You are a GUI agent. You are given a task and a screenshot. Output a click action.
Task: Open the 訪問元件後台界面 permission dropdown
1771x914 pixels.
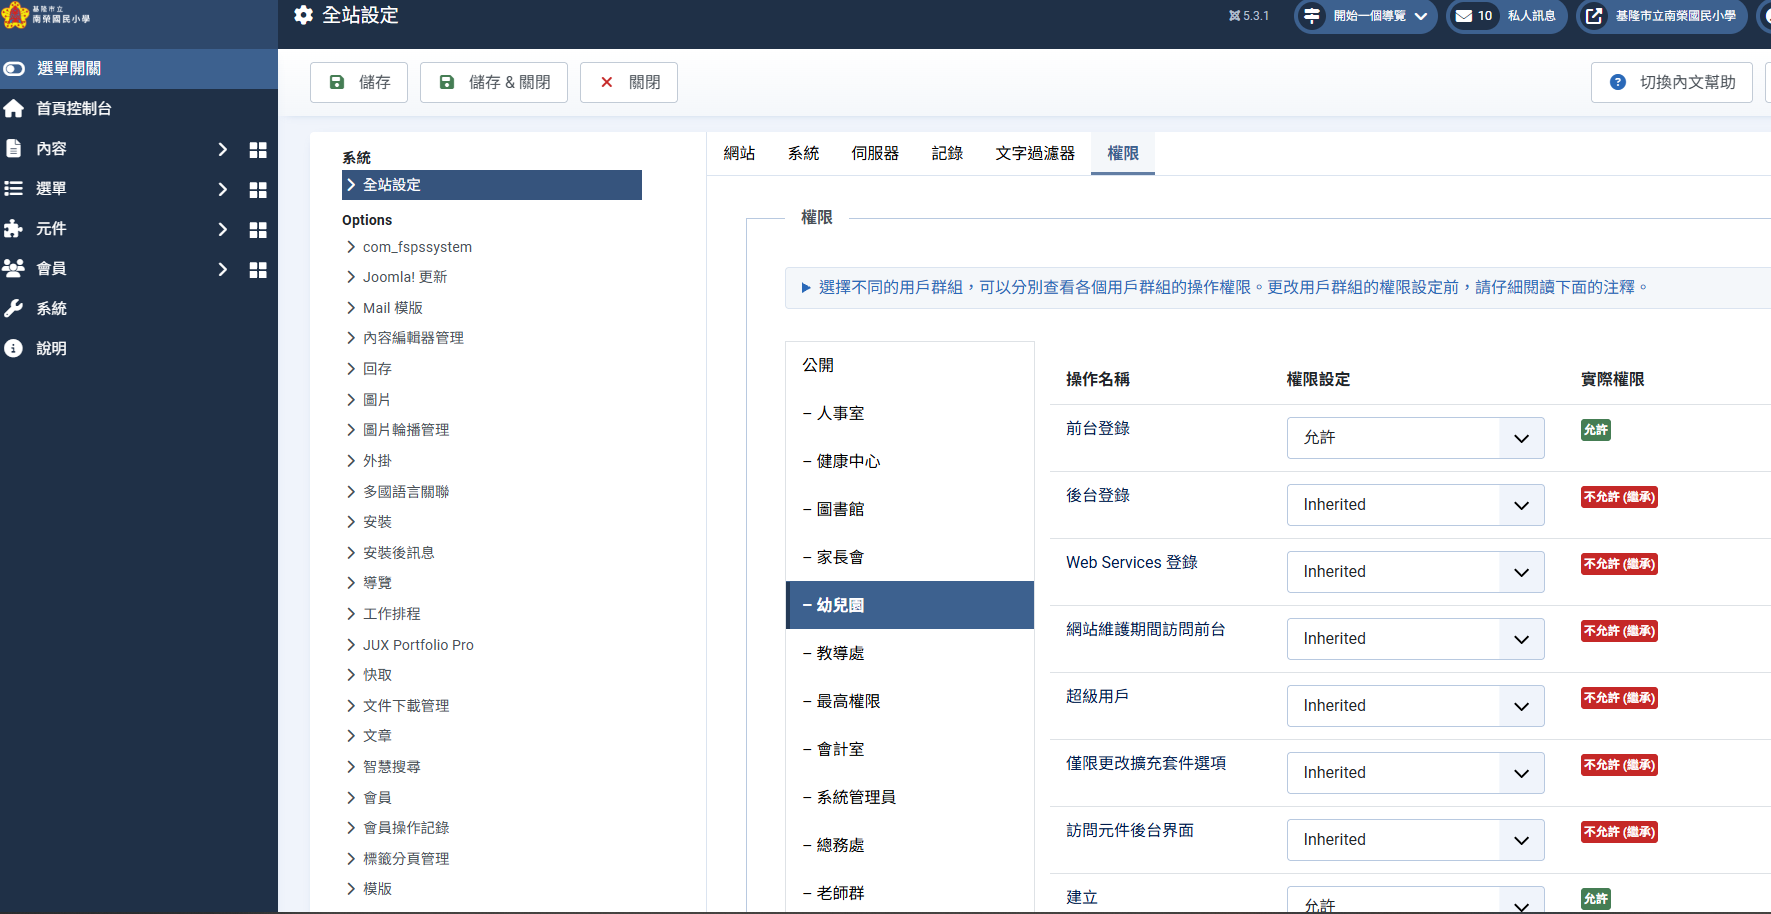(x=1415, y=840)
